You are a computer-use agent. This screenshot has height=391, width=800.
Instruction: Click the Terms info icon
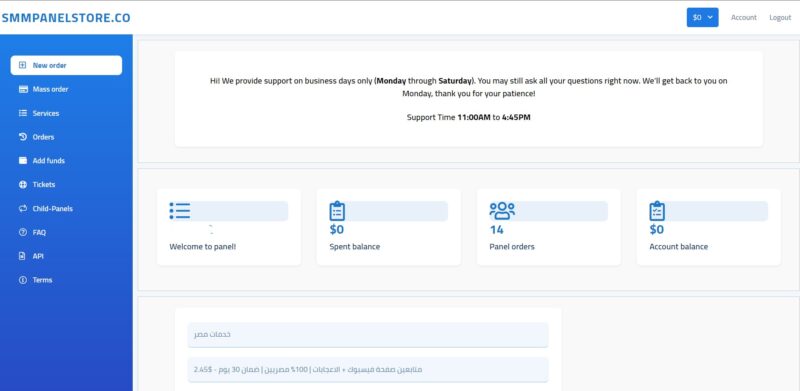[22, 280]
